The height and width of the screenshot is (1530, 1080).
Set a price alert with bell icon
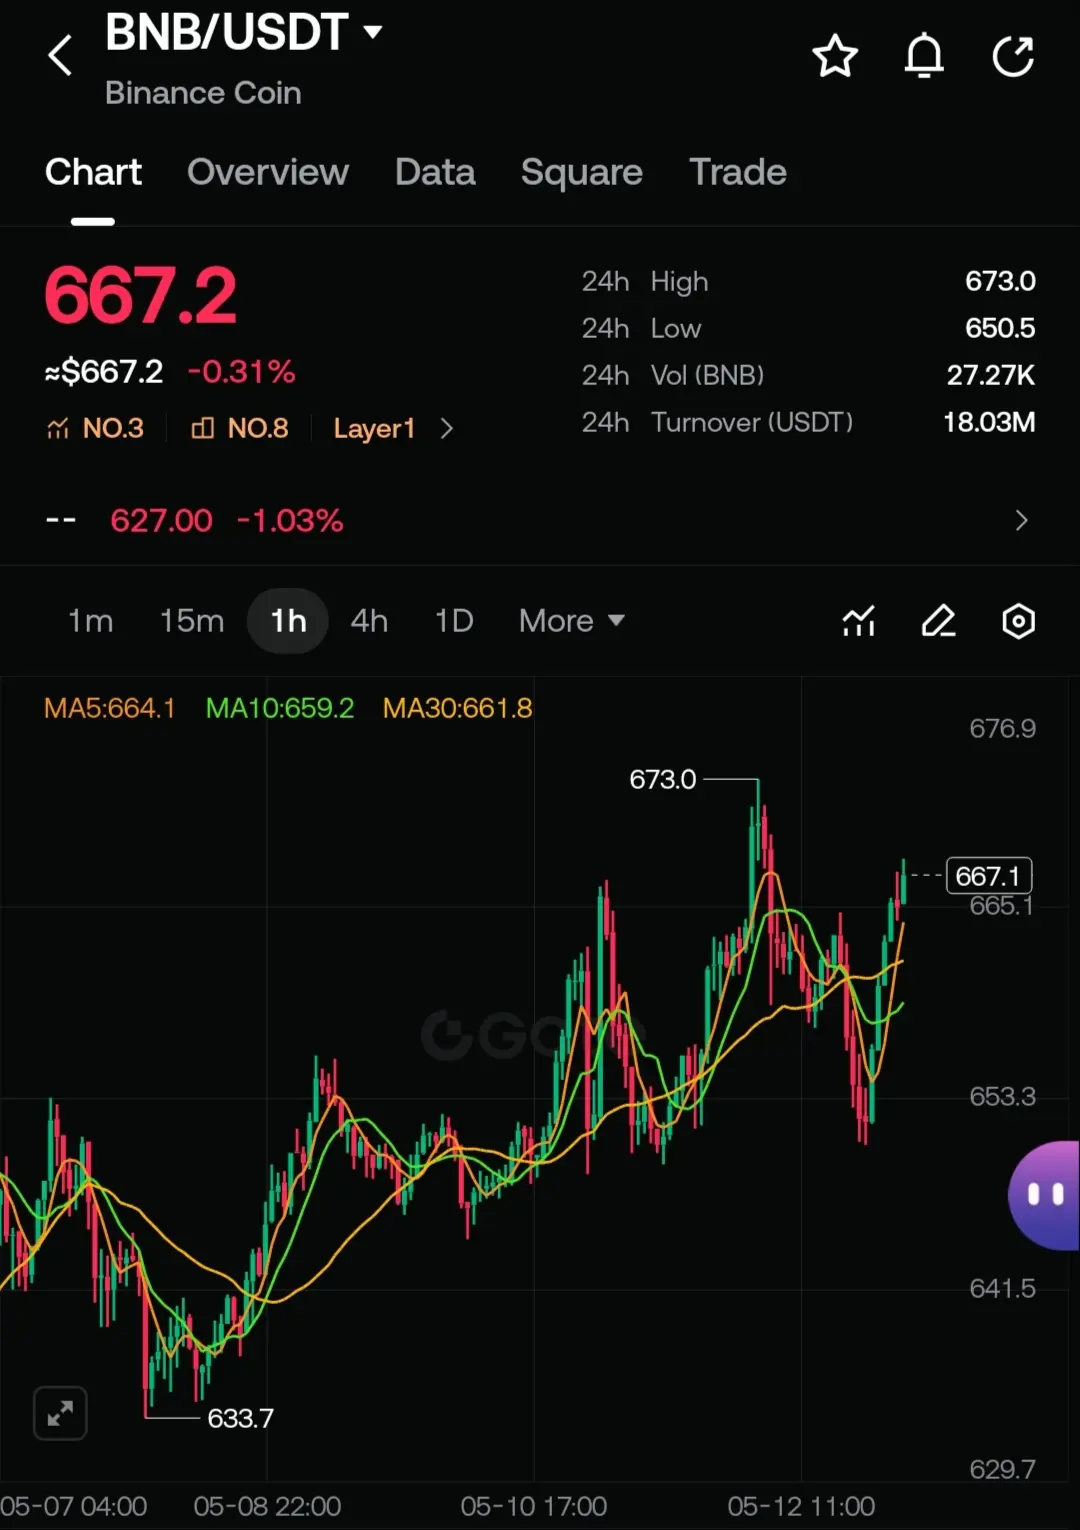(924, 56)
